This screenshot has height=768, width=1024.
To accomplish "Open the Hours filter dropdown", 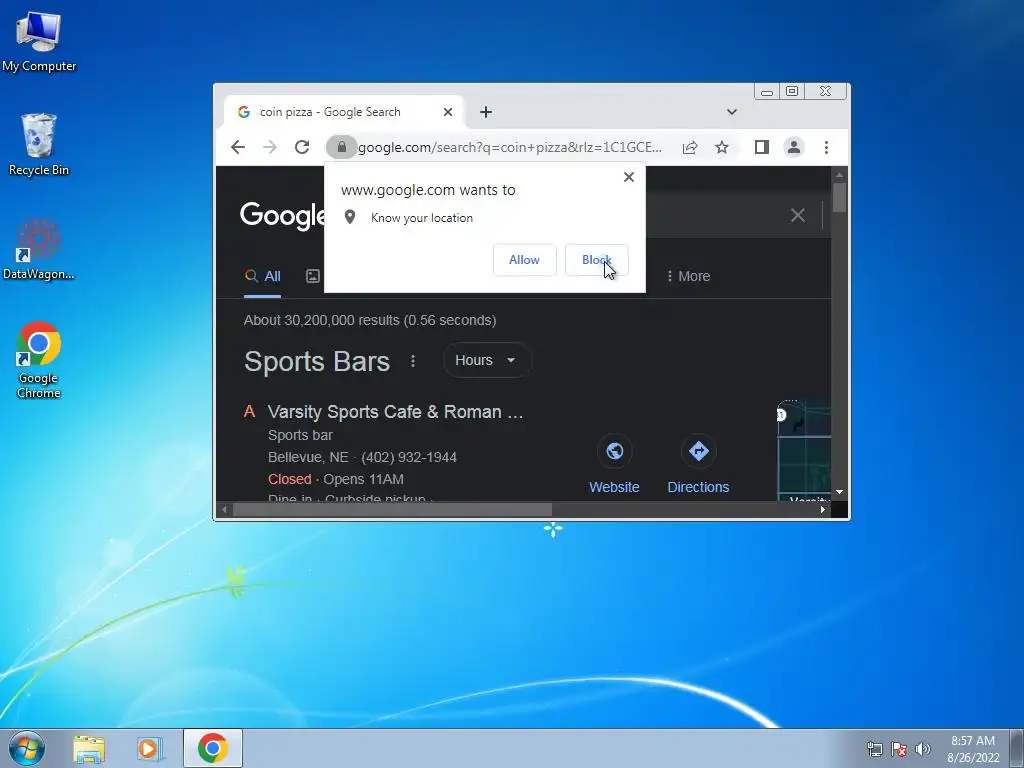I will pos(487,360).
